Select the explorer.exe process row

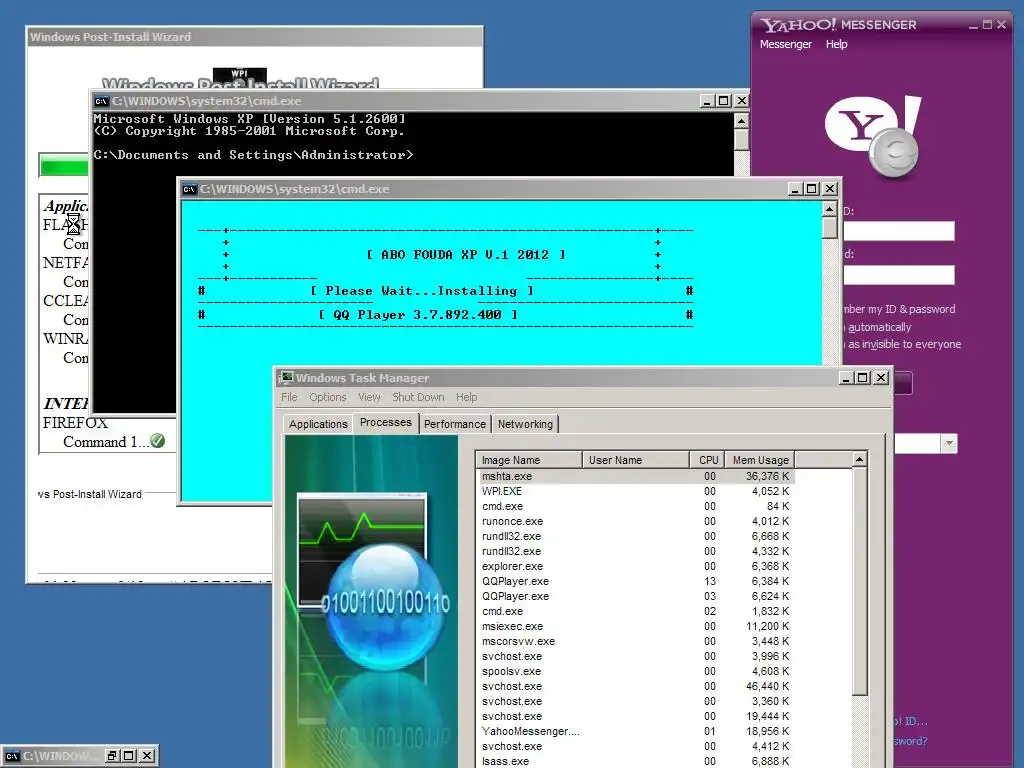[x=635, y=566]
